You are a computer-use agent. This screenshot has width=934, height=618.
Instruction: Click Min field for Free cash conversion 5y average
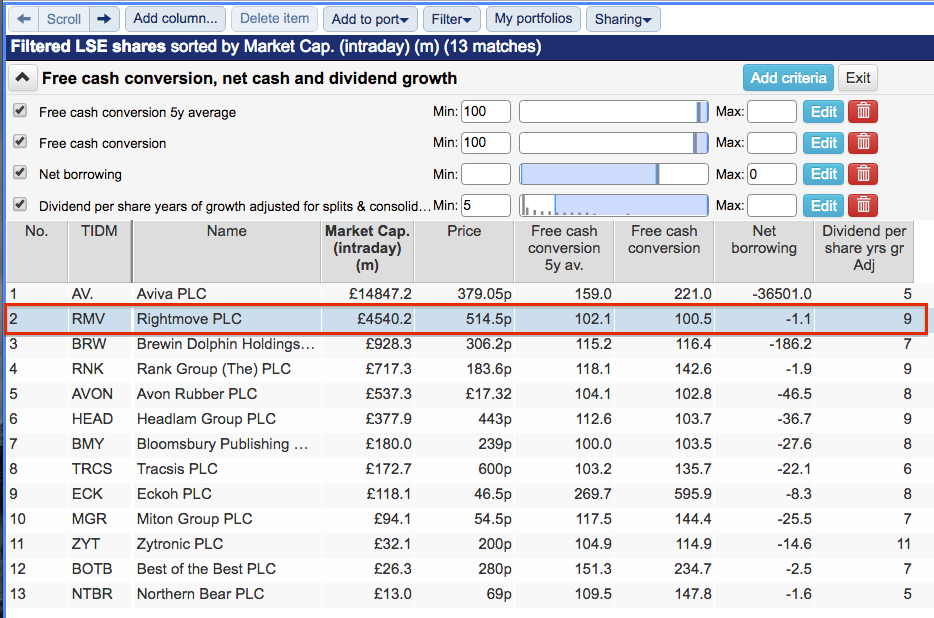coord(485,111)
